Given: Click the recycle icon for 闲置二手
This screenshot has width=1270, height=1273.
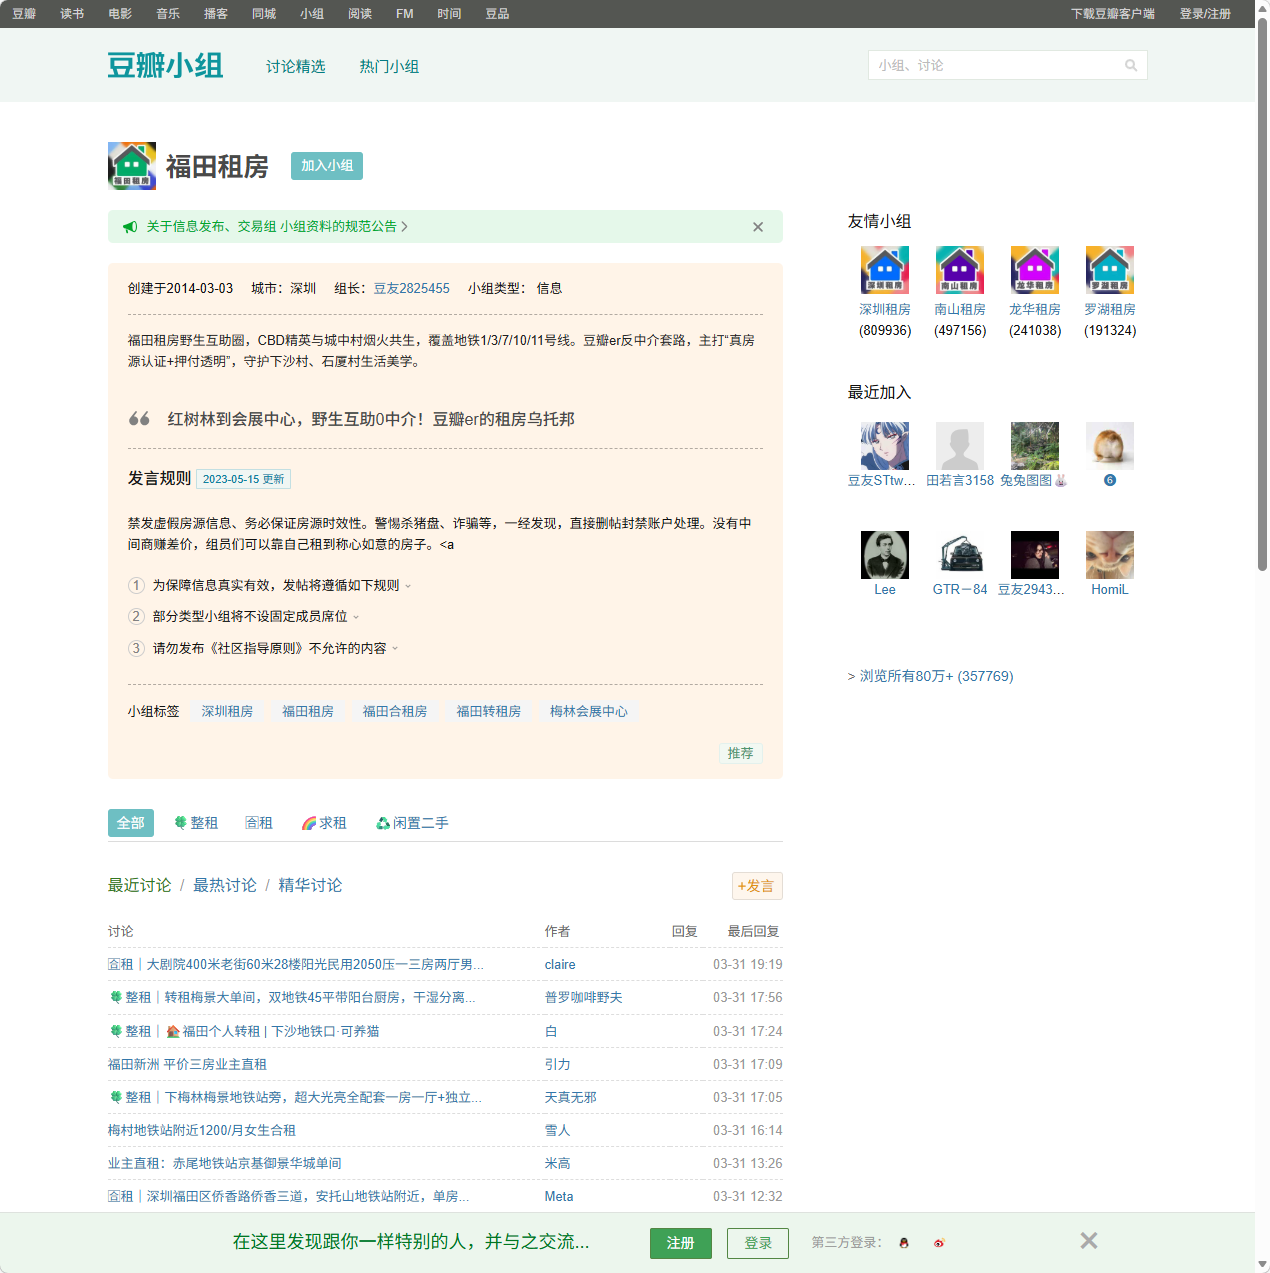Looking at the screenshot, I should (382, 822).
